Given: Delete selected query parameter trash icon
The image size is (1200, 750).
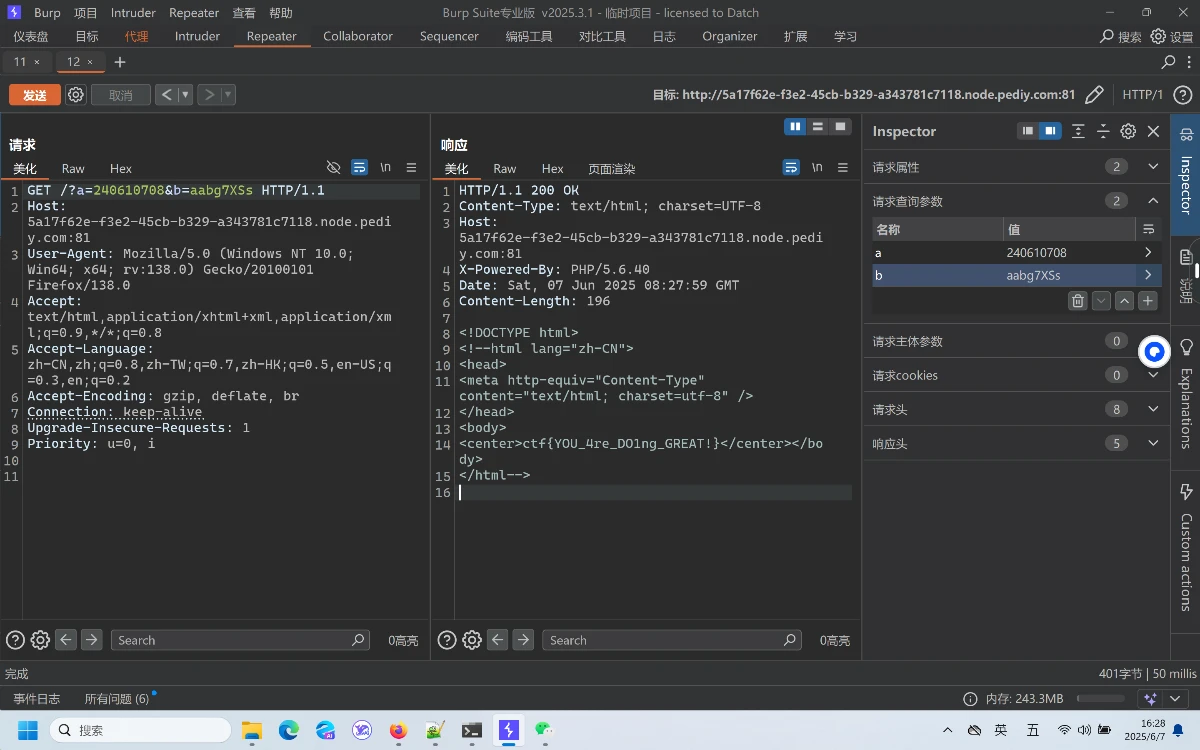Looking at the screenshot, I should coord(1077,300).
